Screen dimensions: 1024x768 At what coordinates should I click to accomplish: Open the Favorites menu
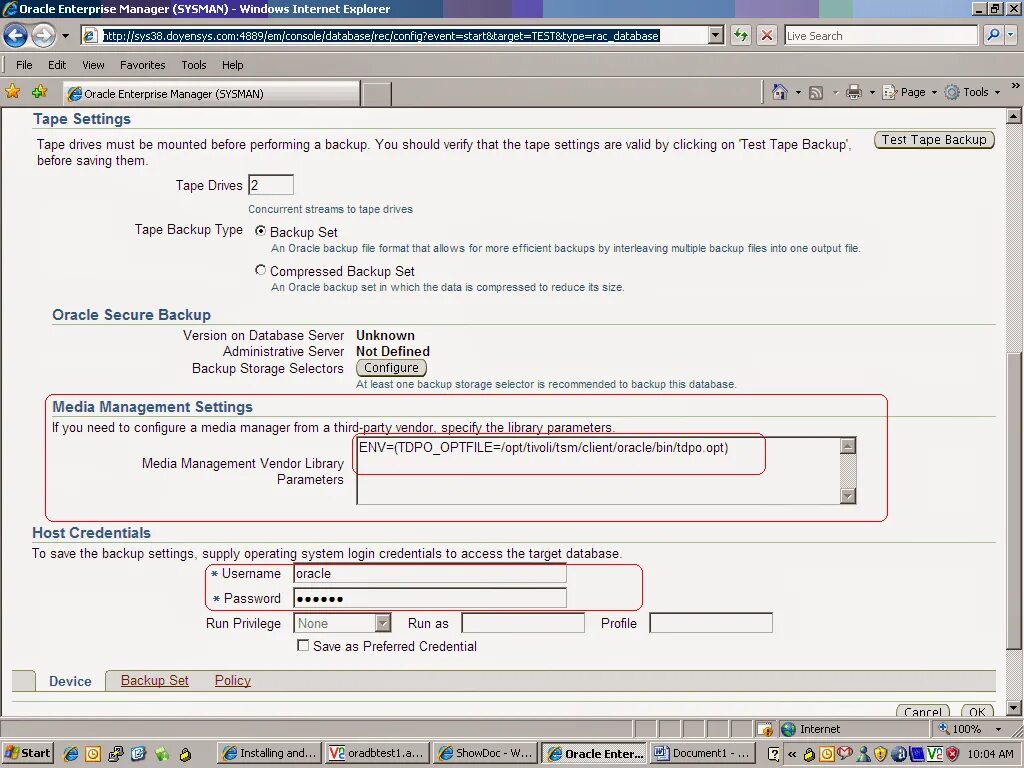tap(142, 65)
